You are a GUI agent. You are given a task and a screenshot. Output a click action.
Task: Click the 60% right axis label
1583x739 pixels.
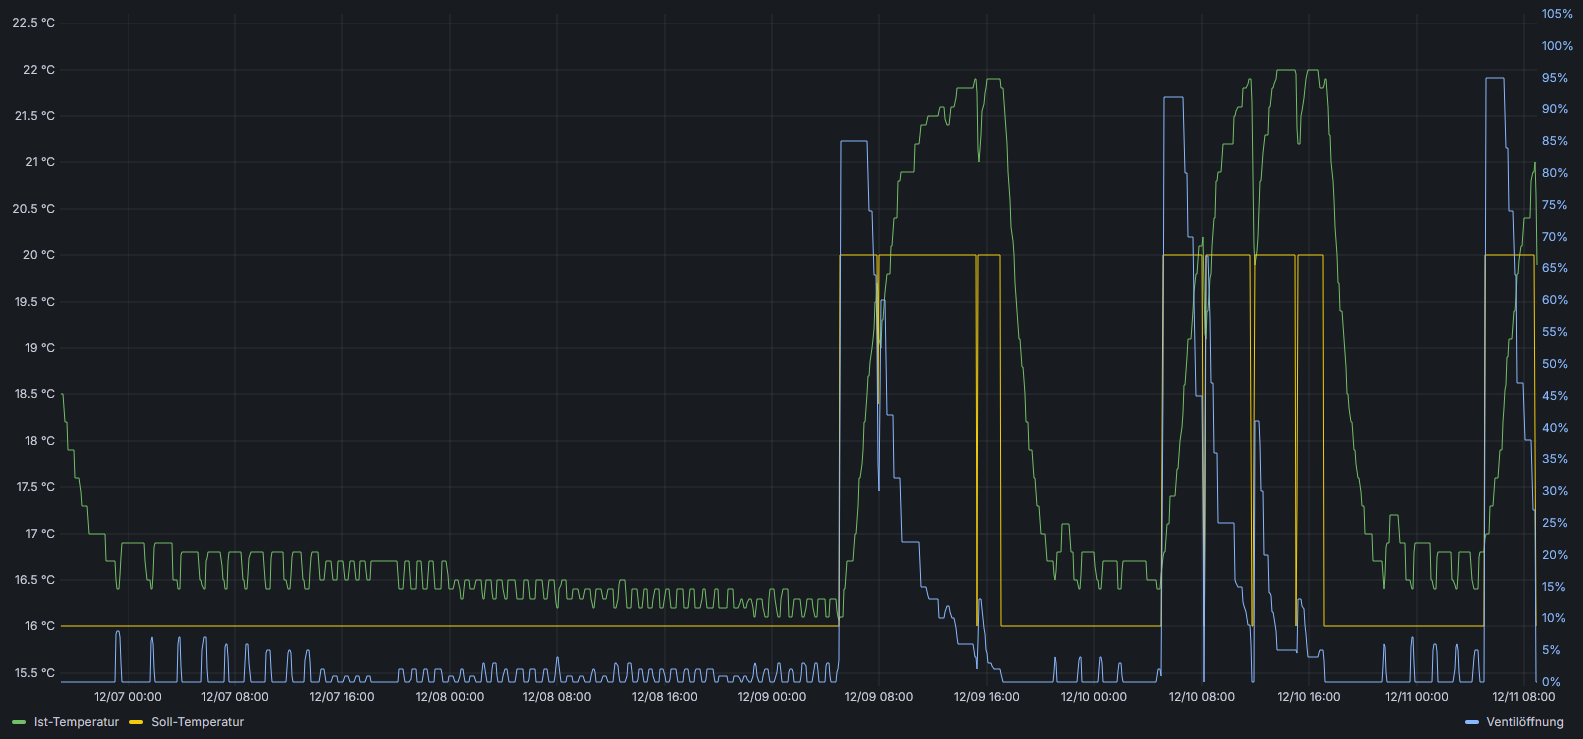1555,300
